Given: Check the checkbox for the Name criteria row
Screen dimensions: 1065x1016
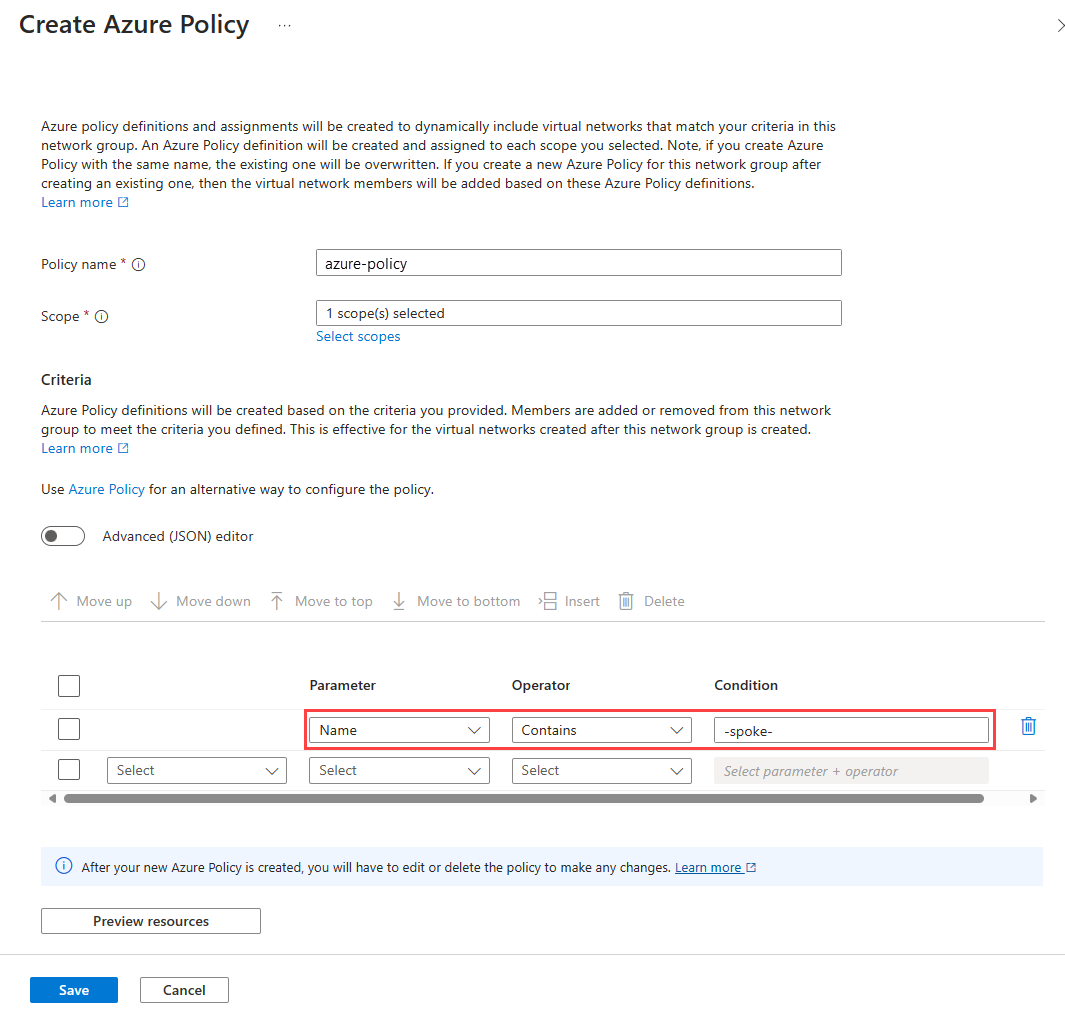Looking at the screenshot, I should coord(69,729).
